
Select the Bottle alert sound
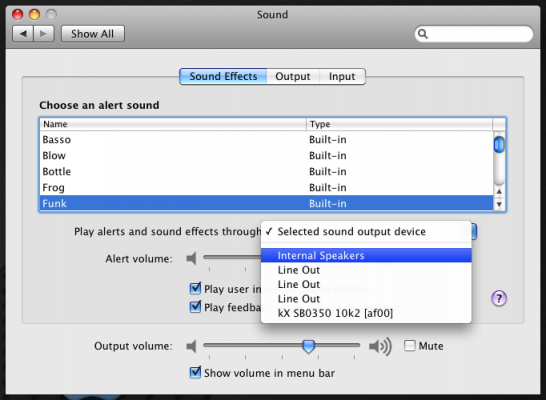point(266,172)
